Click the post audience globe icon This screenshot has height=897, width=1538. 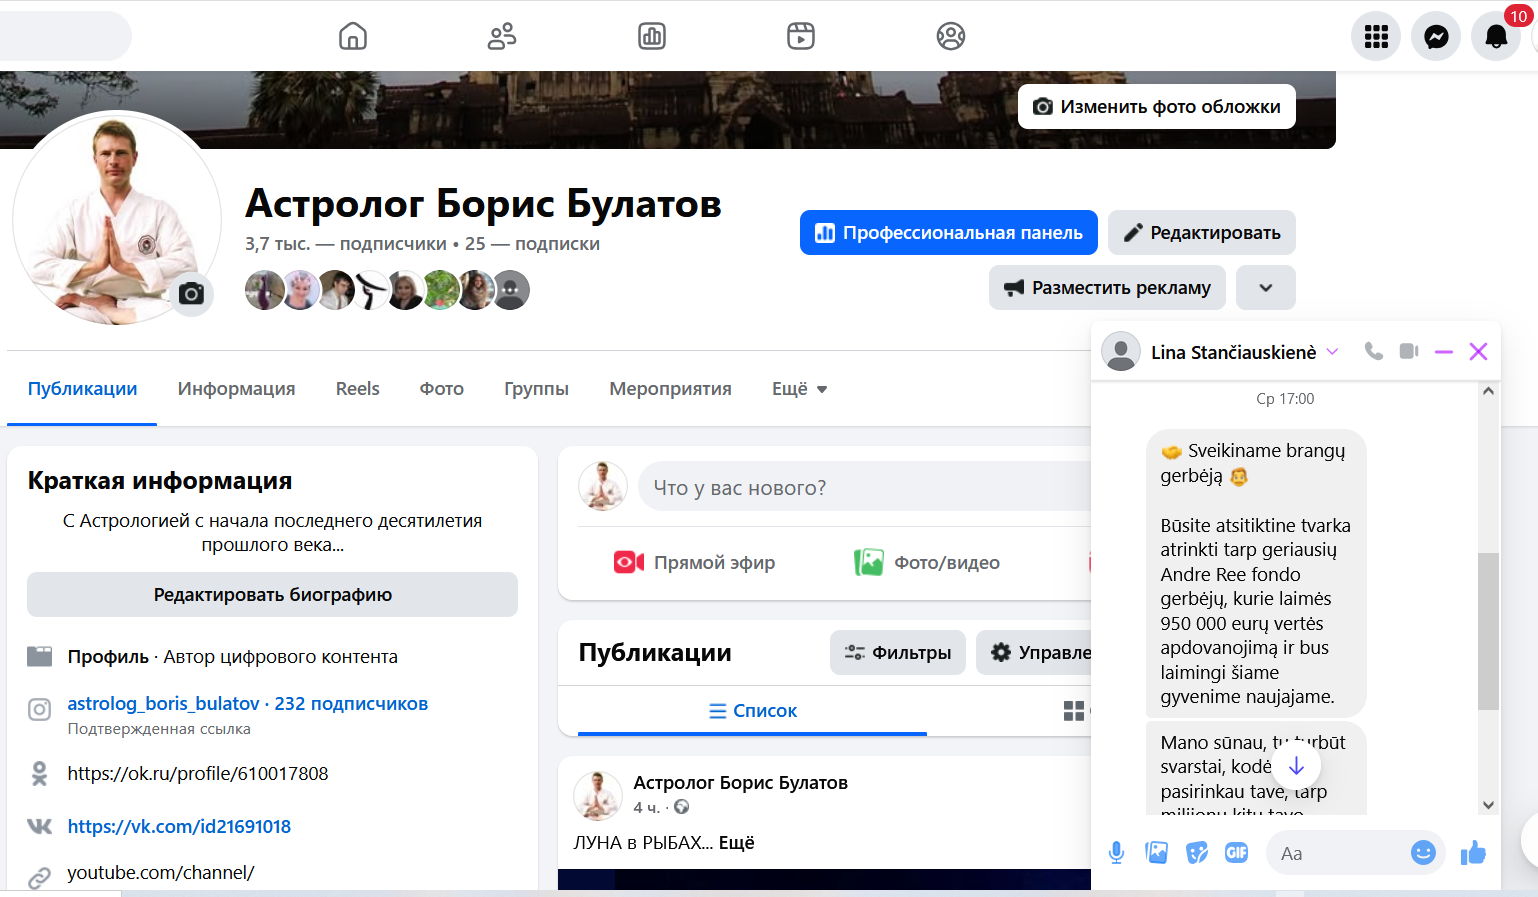pos(682,807)
